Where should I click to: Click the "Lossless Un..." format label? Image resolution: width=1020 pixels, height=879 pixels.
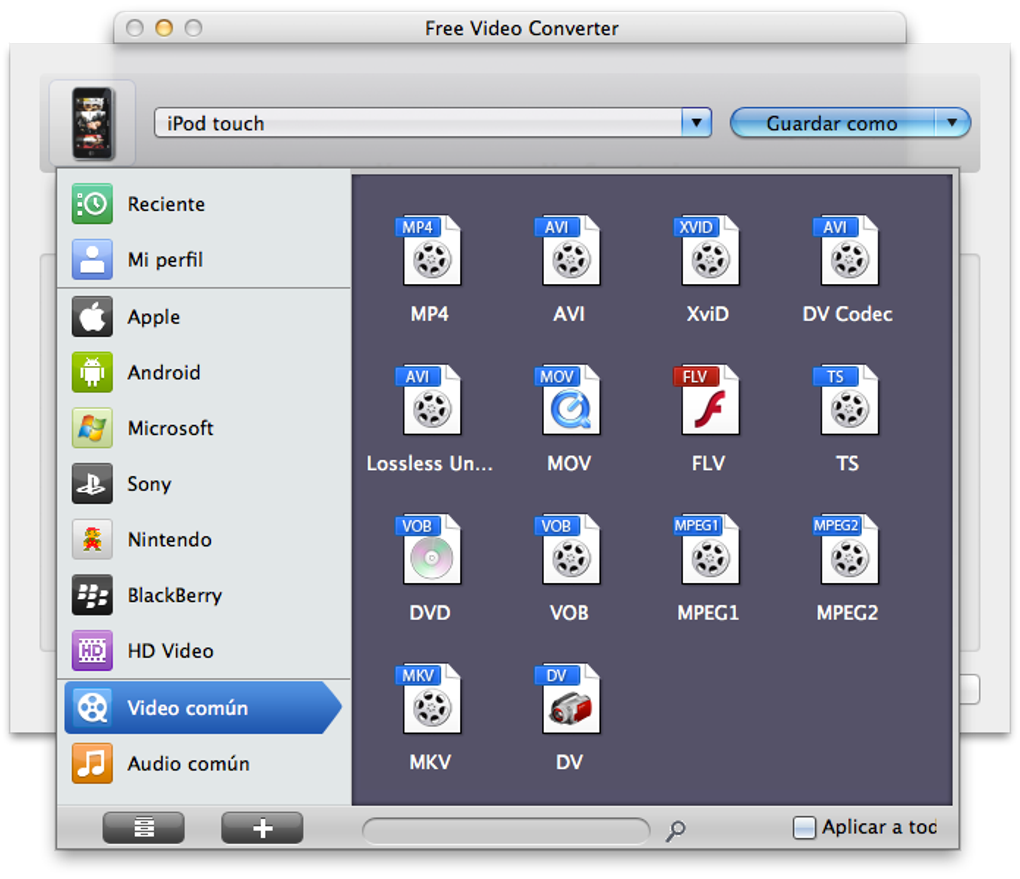[429, 463]
